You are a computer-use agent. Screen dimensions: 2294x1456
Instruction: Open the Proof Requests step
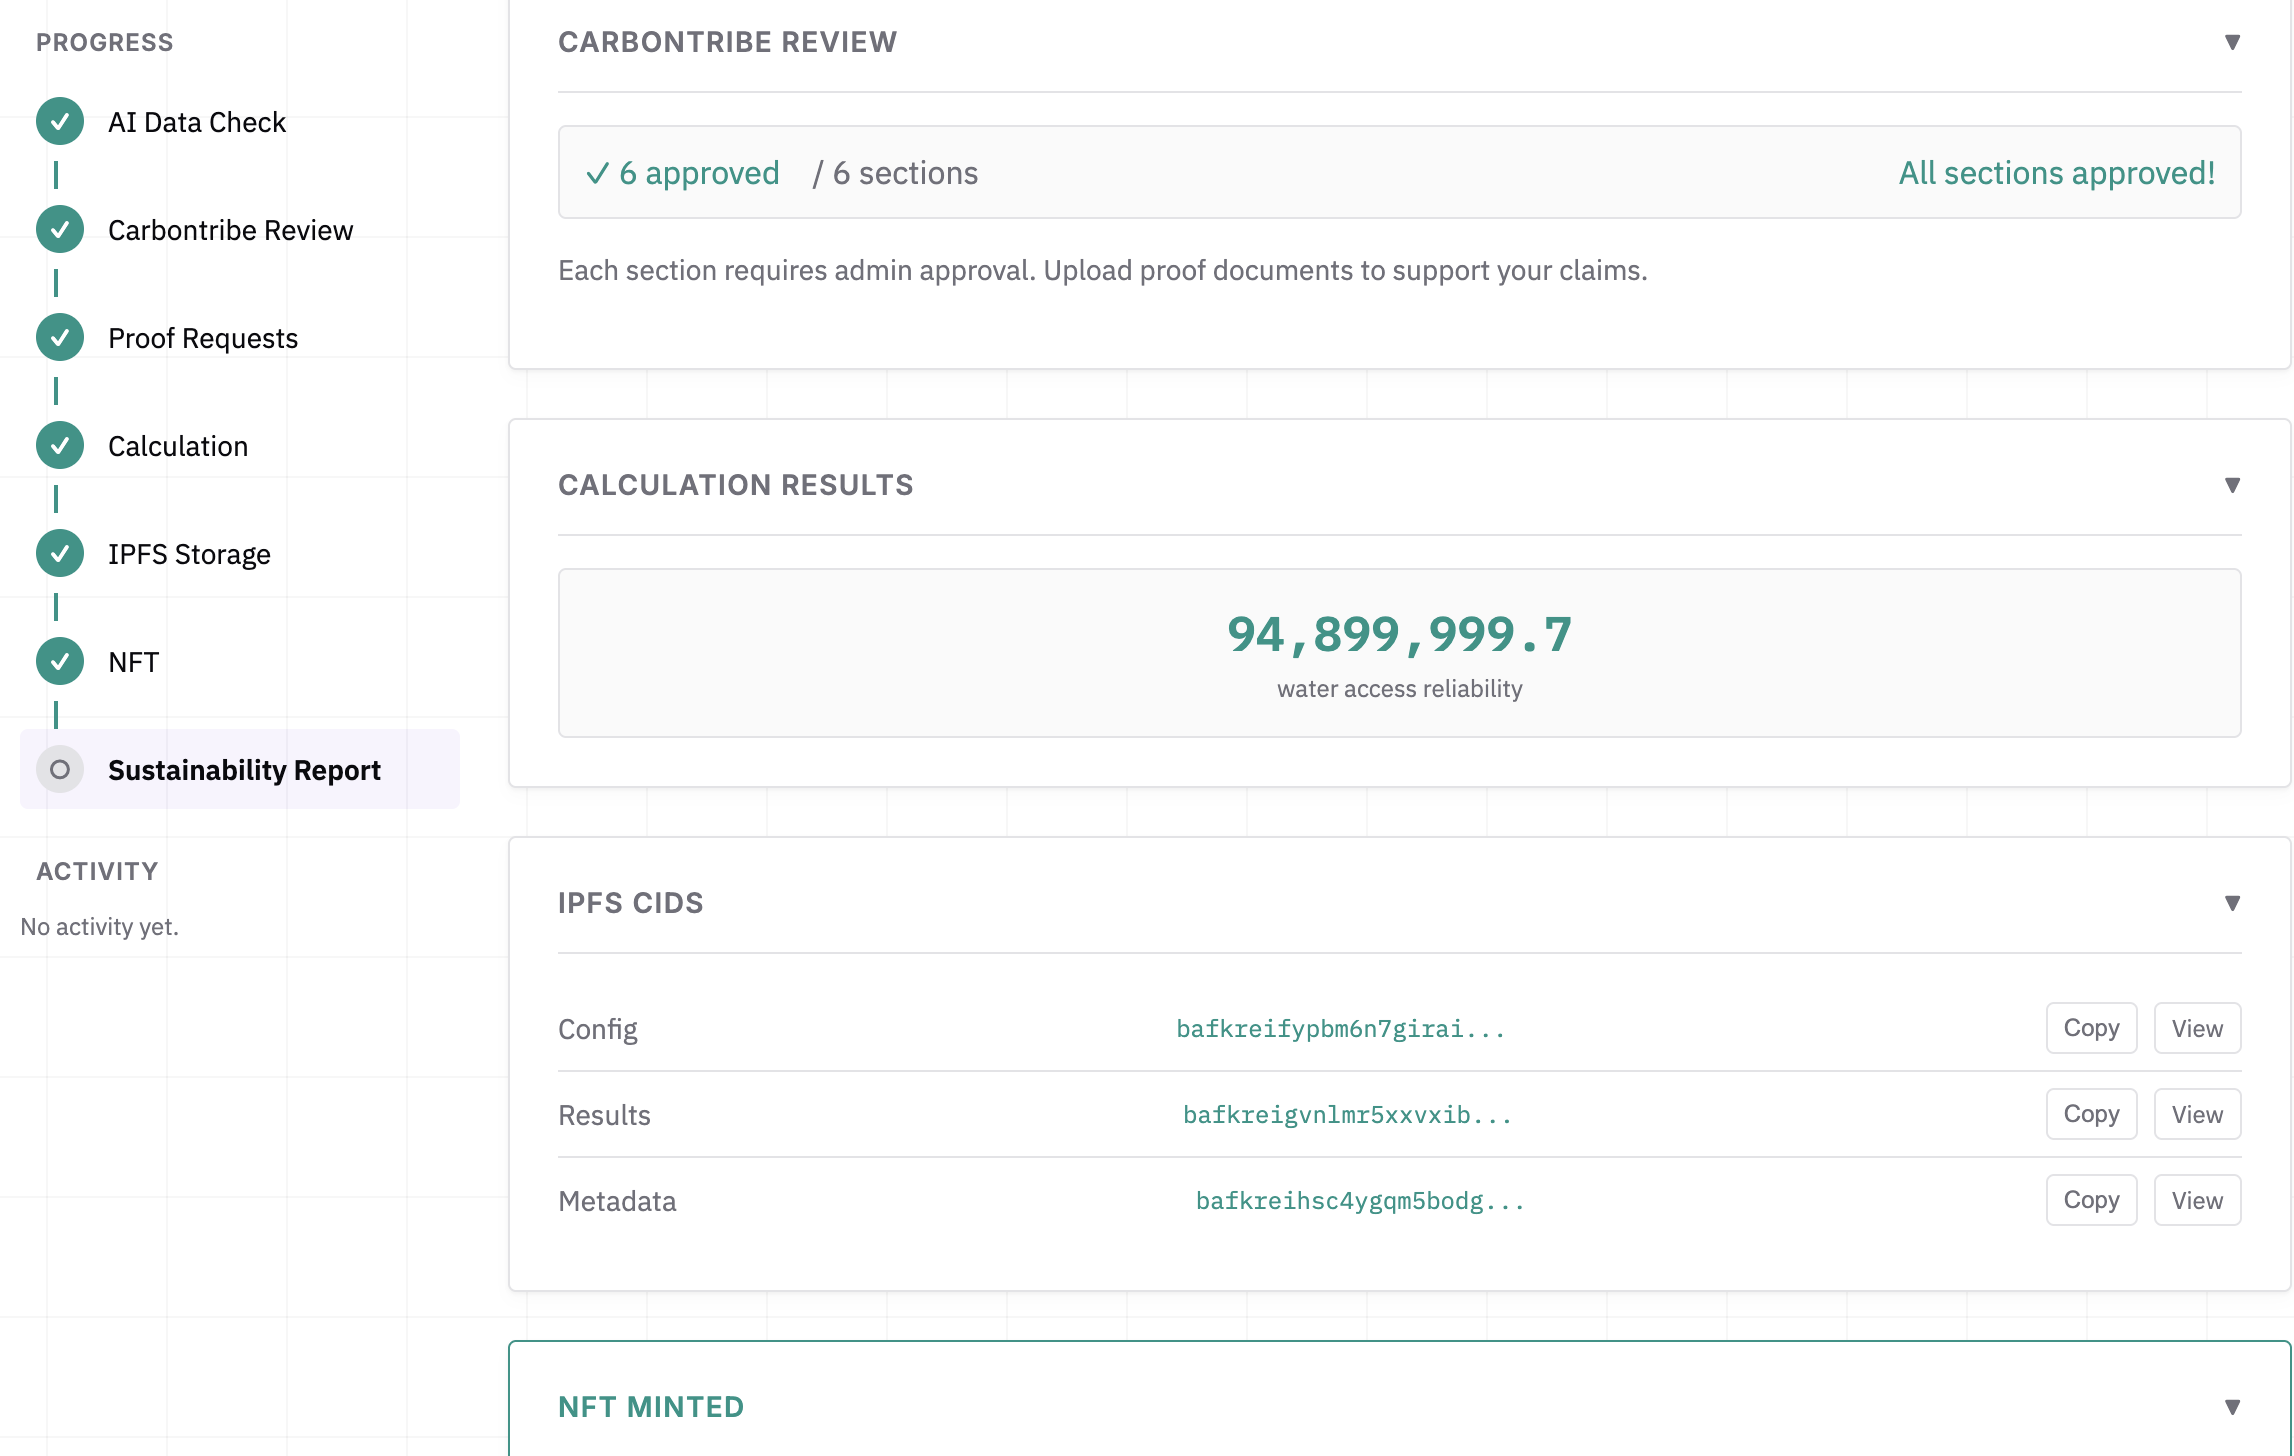coord(203,338)
